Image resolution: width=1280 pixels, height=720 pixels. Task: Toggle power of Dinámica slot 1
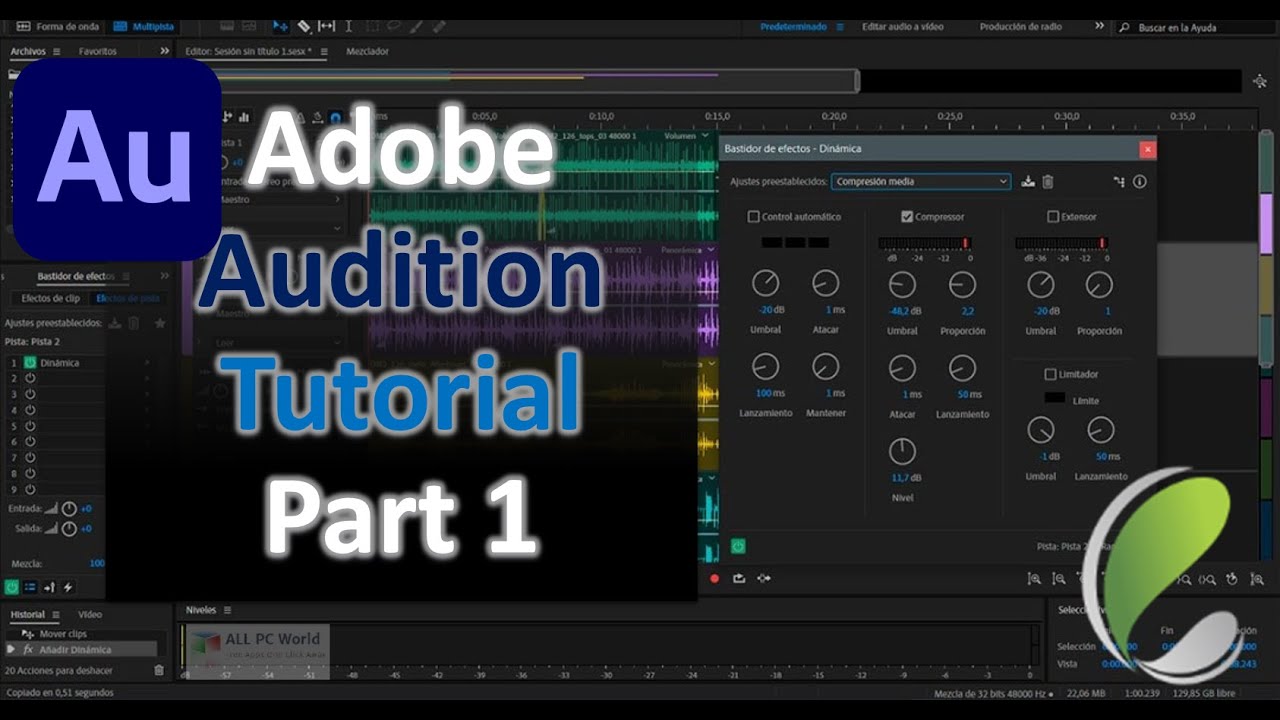(x=30, y=363)
